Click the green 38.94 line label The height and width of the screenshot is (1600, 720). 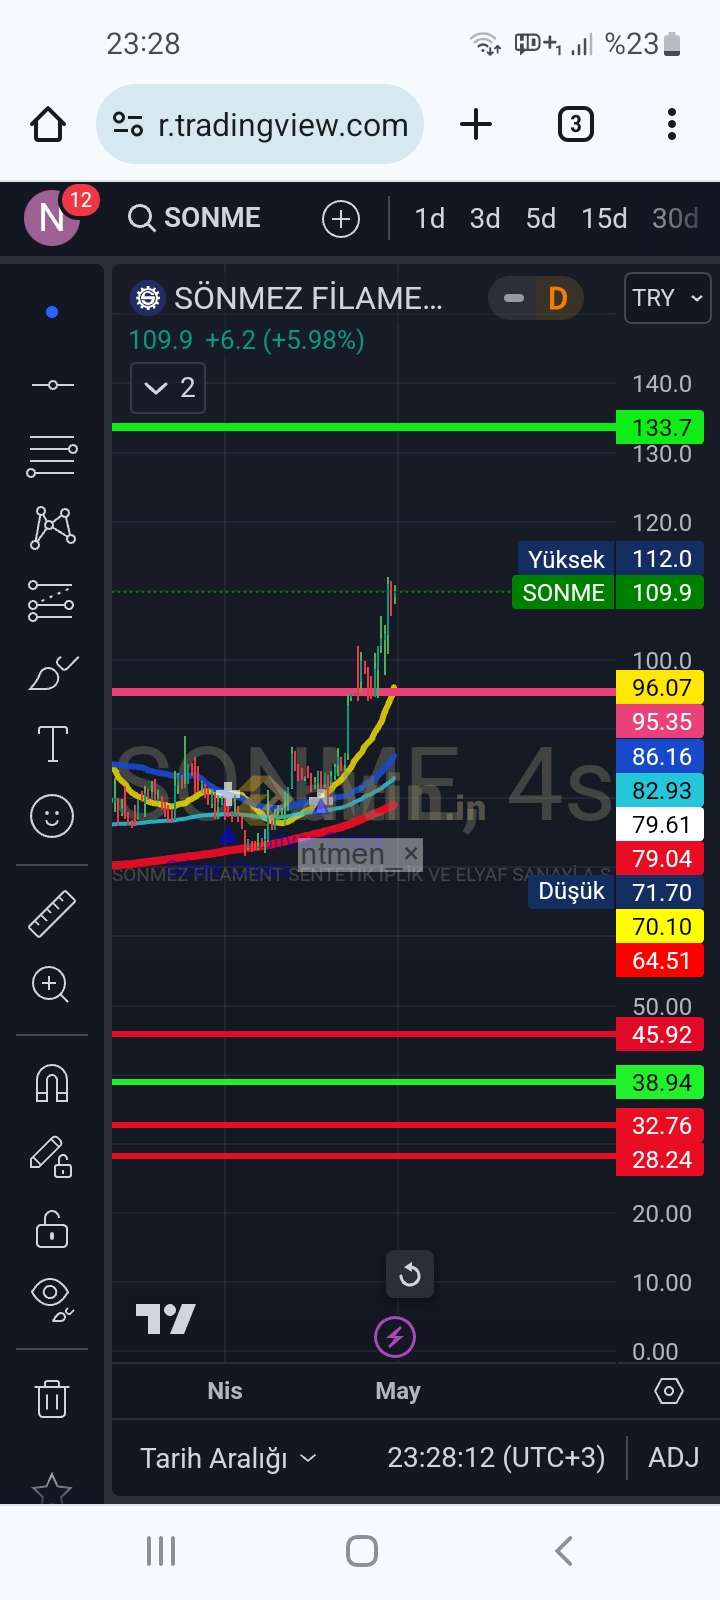661,1082
